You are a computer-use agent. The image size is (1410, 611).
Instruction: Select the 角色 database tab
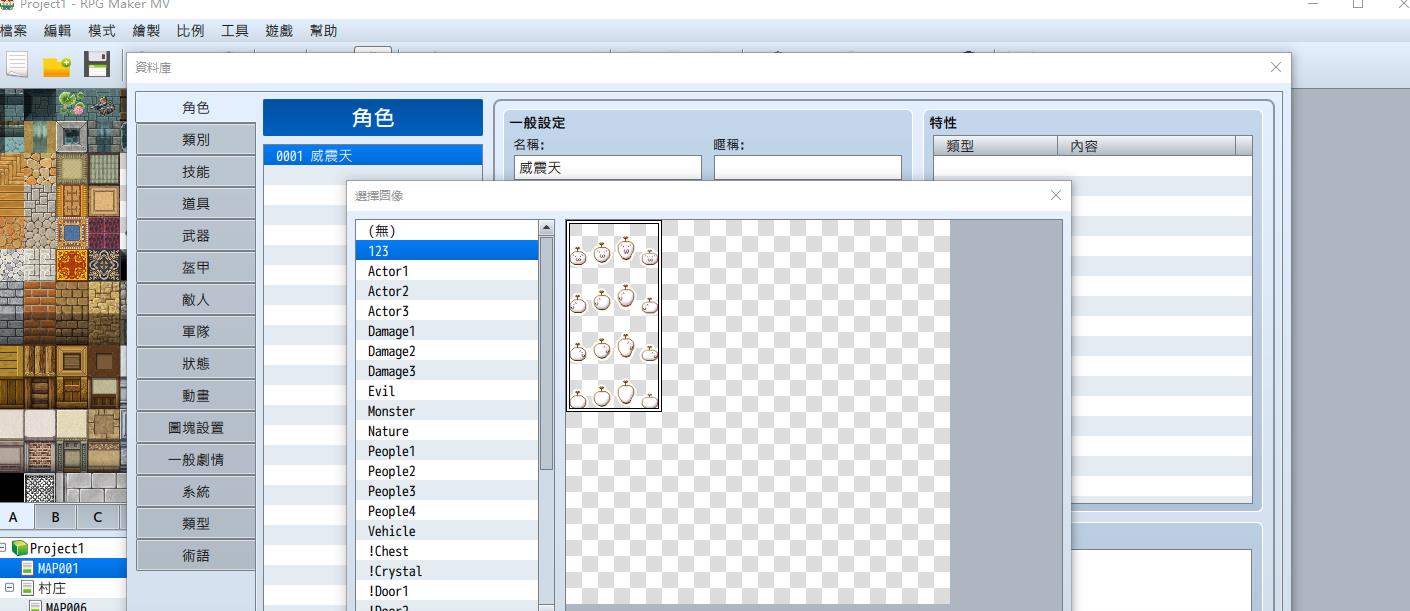tap(196, 107)
